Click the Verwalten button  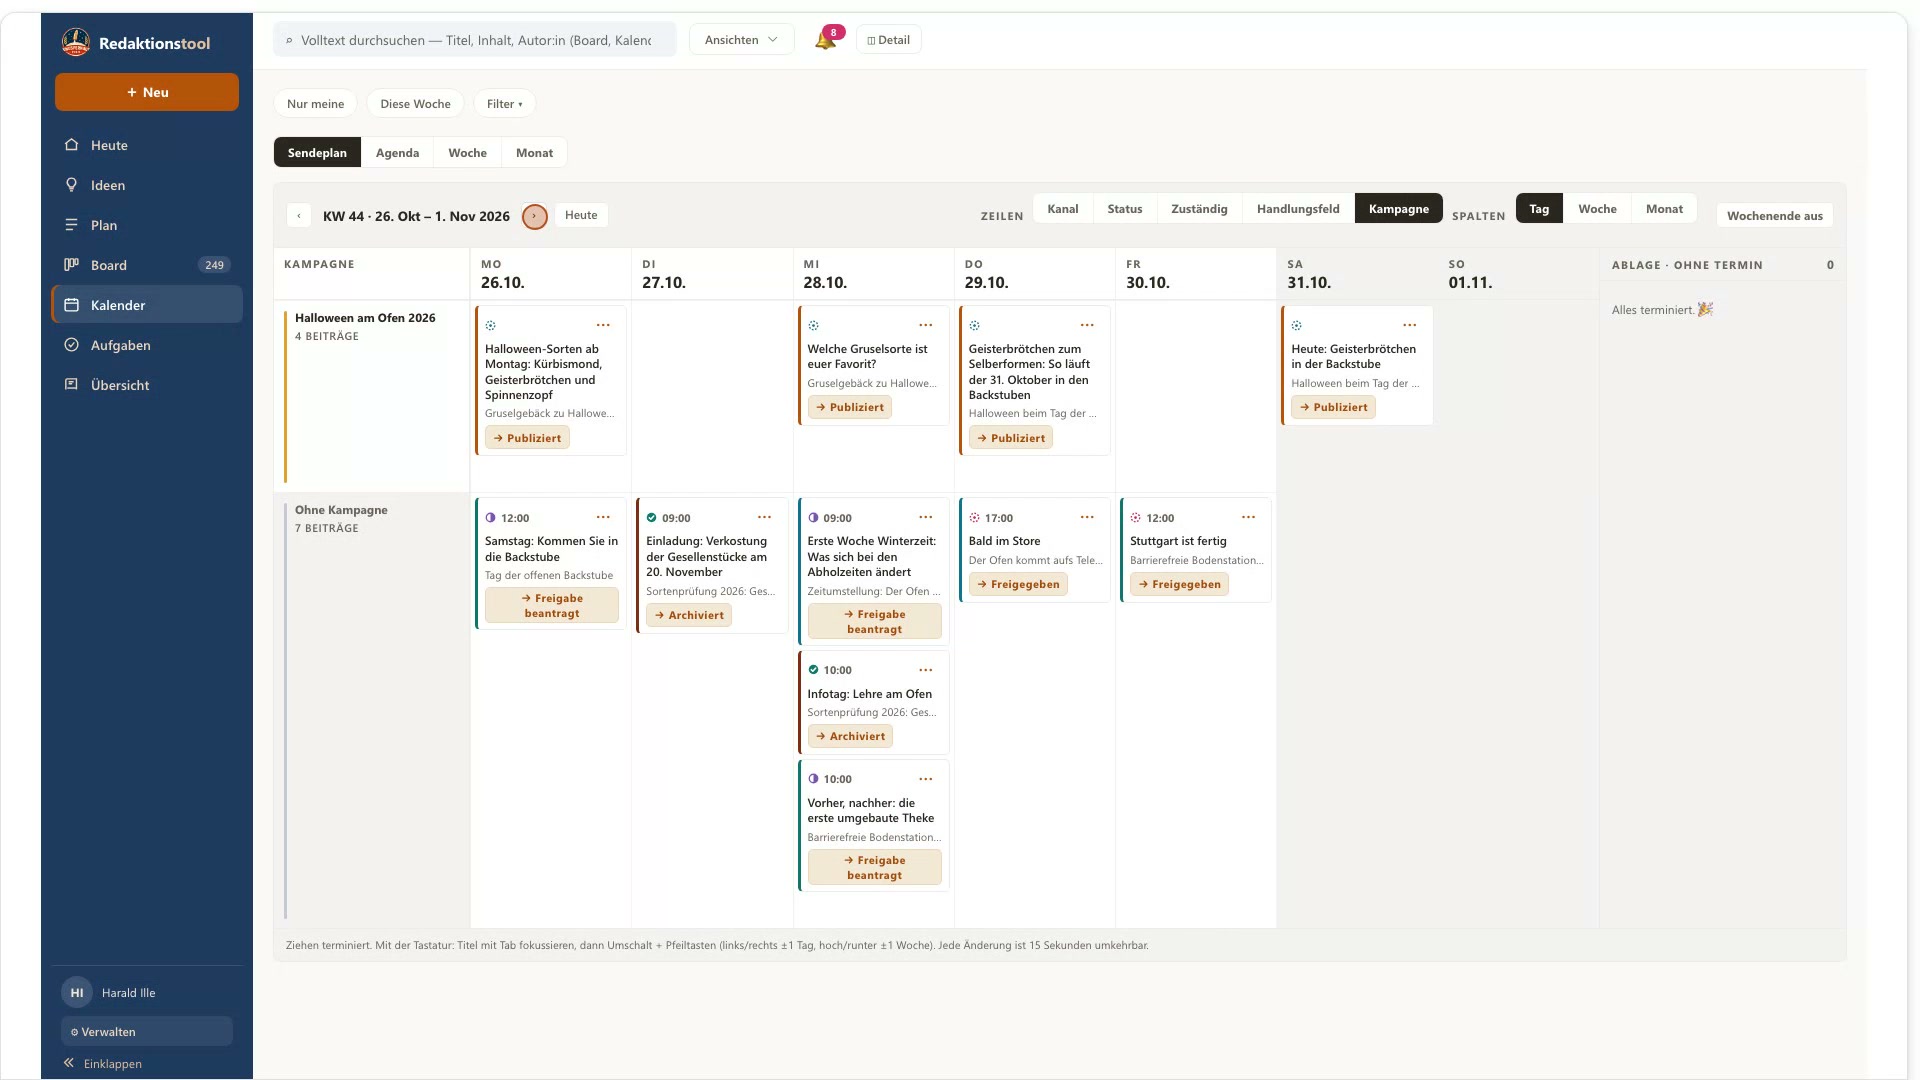[147, 1031]
